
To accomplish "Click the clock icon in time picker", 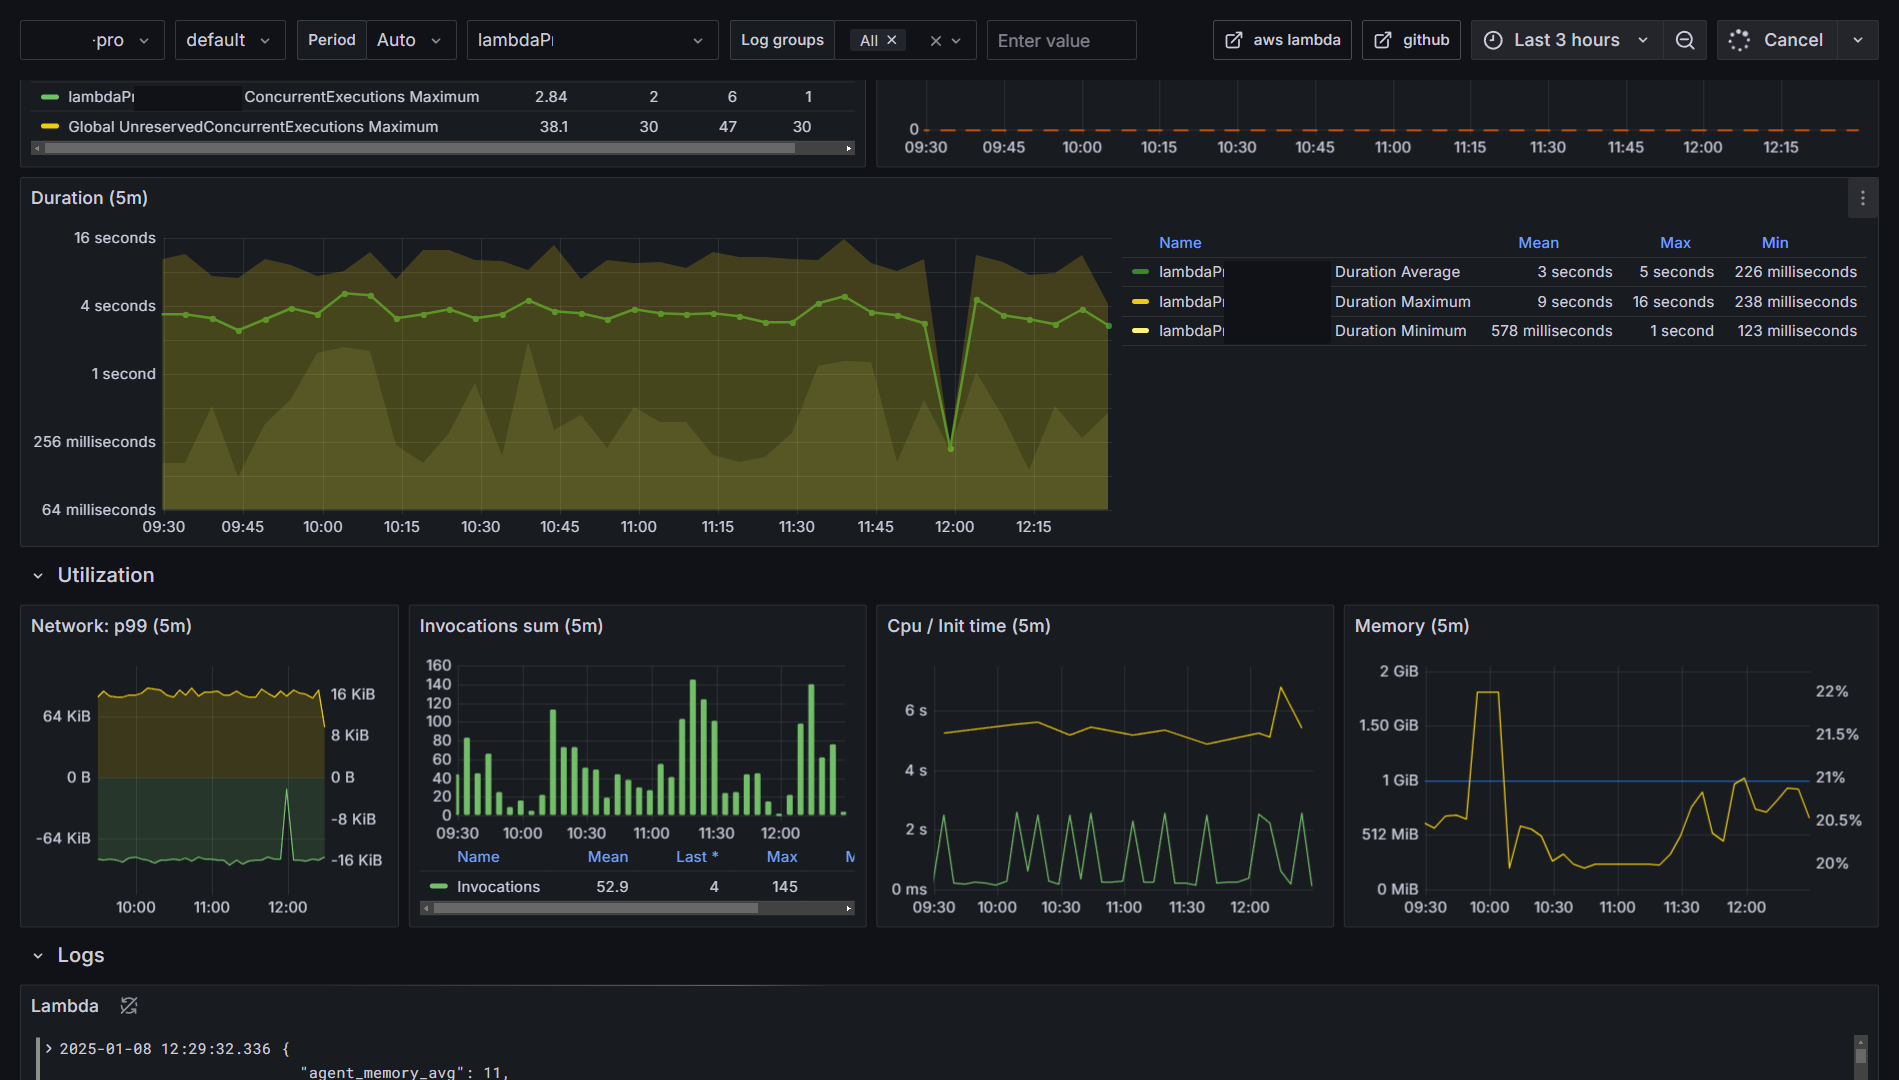I will tap(1493, 40).
